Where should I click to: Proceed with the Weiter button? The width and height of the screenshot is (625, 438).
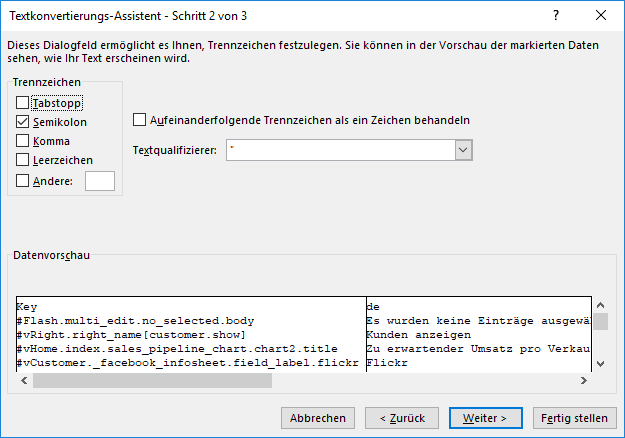pyautogui.click(x=485, y=417)
